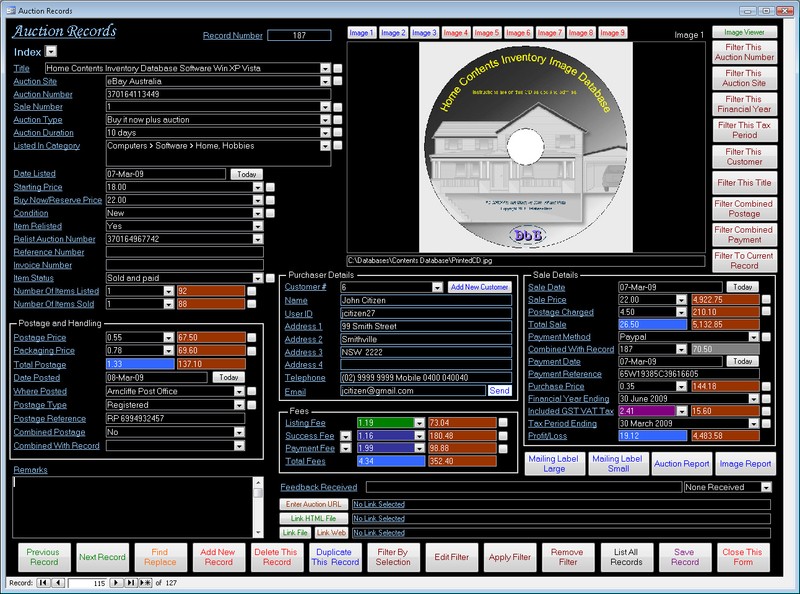The width and height of the screenshot is (800, 594).
Task: Switch to Image 2 tab
Action: click(x=393, y=33)
